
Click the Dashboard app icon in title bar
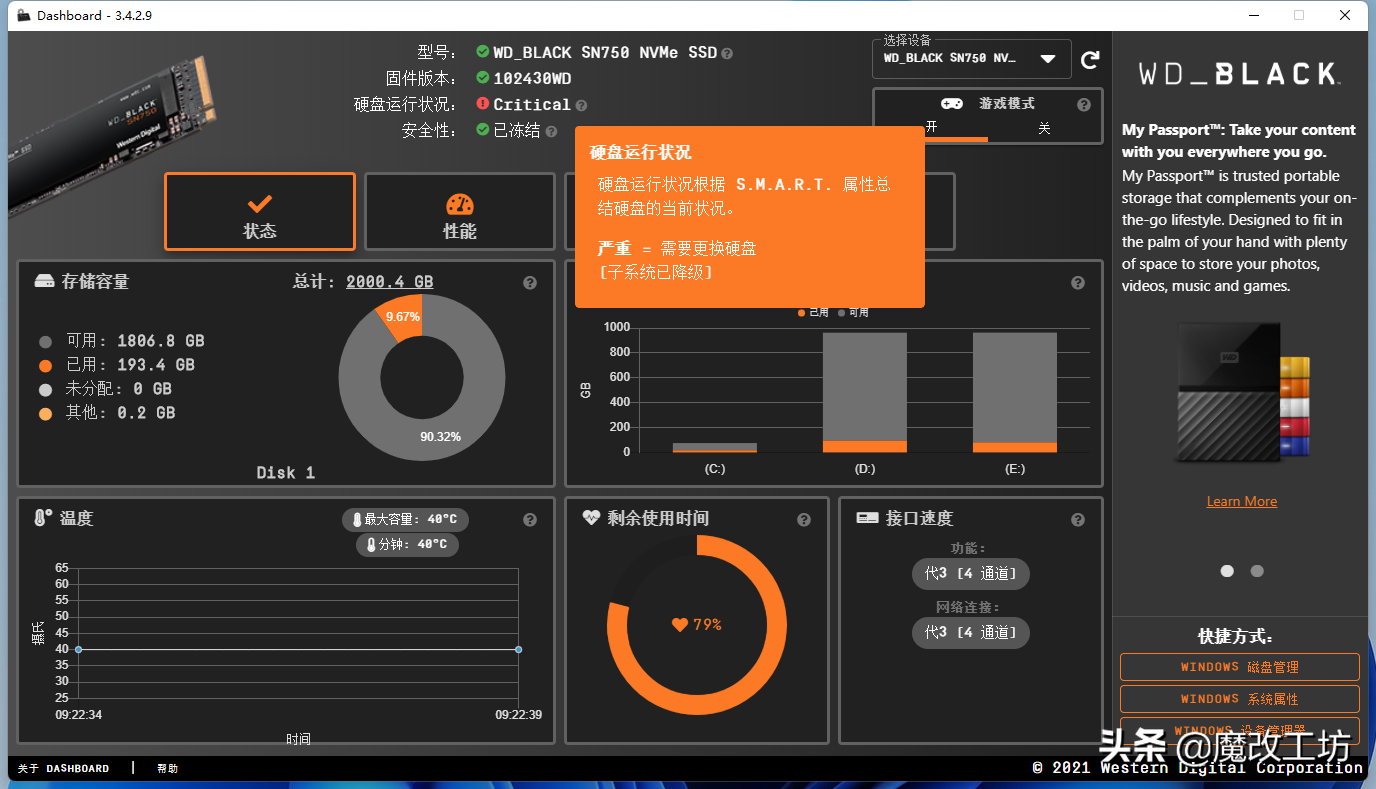tap(24, 15)
